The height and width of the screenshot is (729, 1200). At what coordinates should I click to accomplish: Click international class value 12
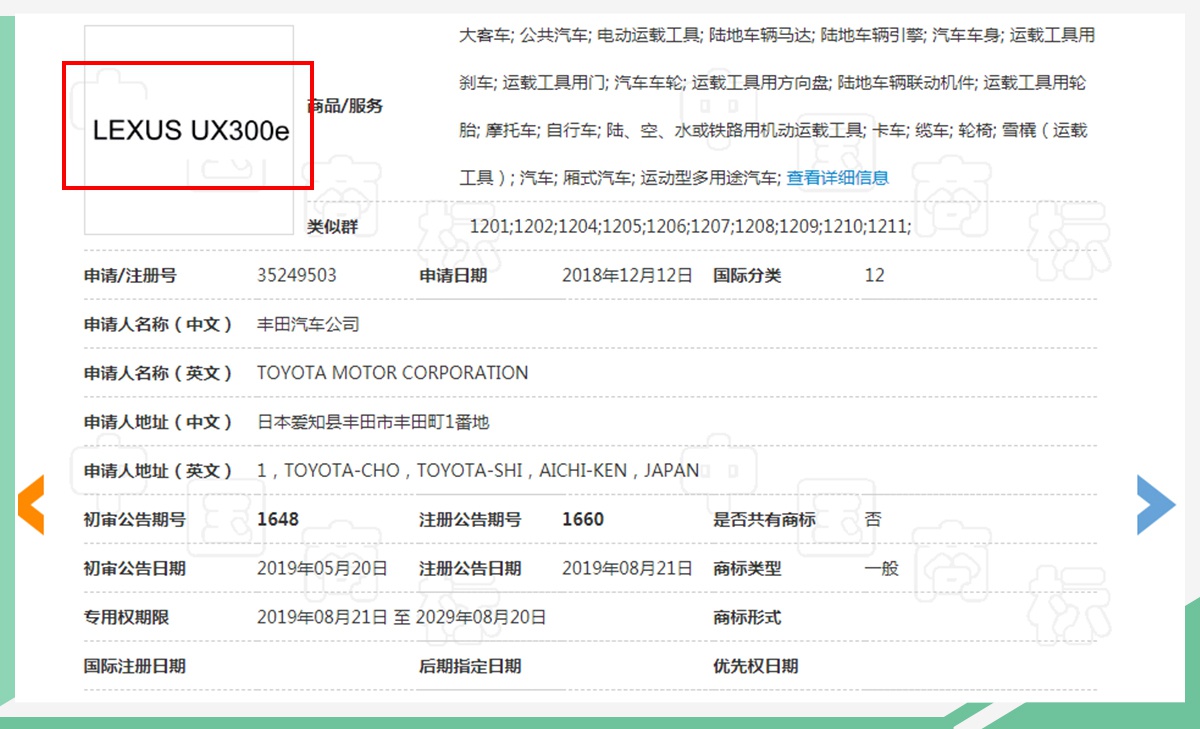874,275
